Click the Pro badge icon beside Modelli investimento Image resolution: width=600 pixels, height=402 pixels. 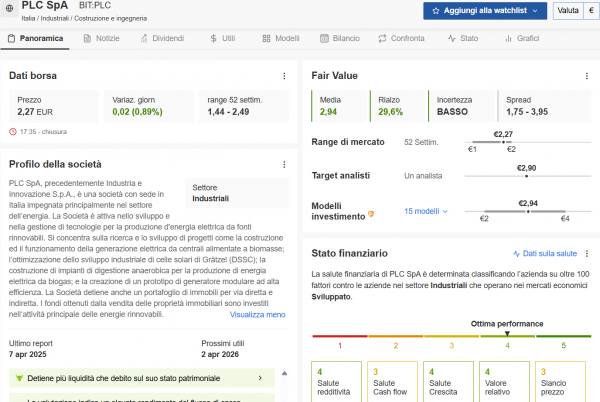(x=372, y=213)
